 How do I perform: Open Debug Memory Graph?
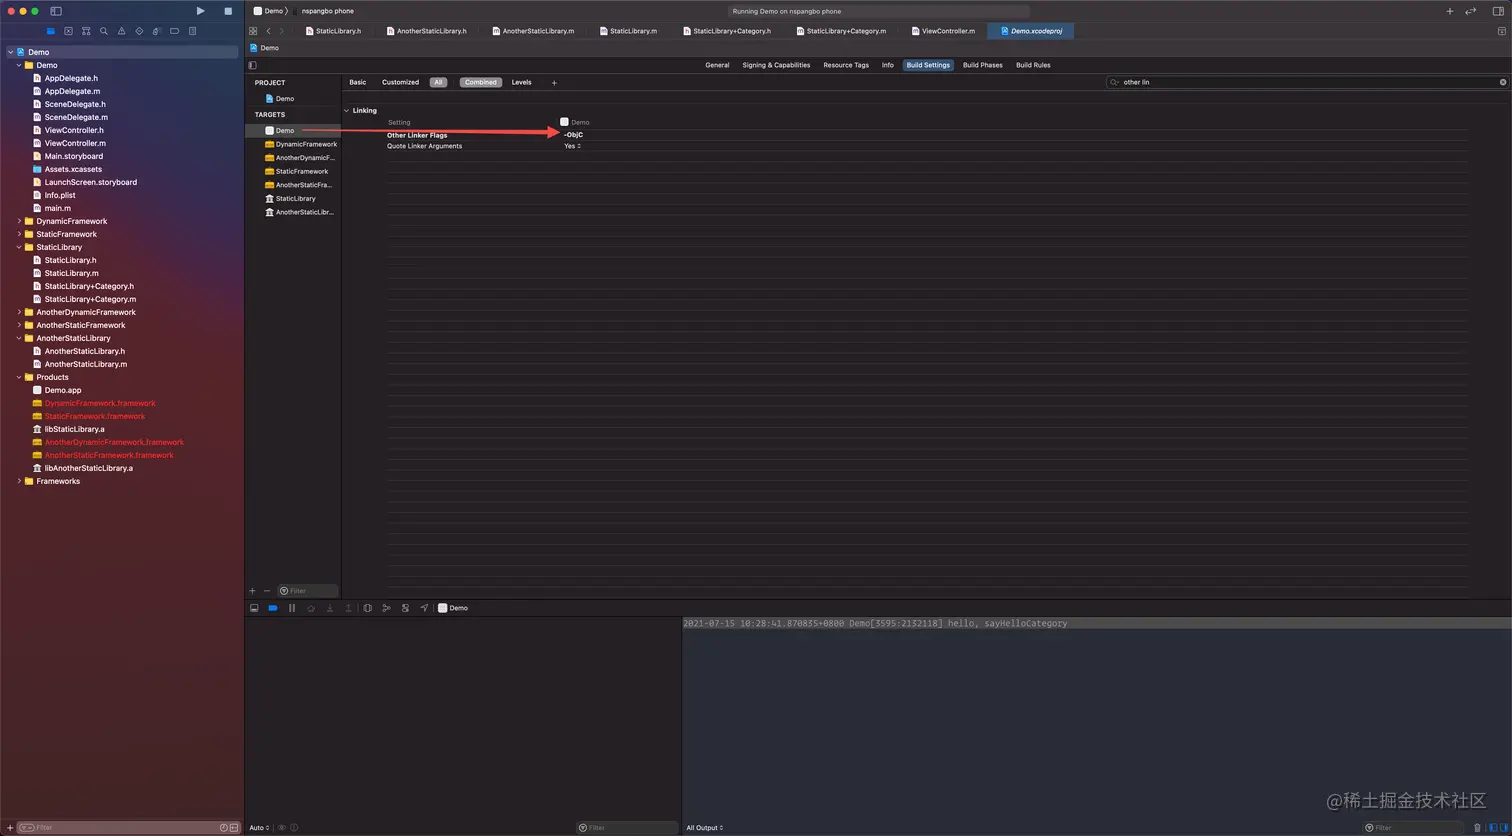point(386,608)
